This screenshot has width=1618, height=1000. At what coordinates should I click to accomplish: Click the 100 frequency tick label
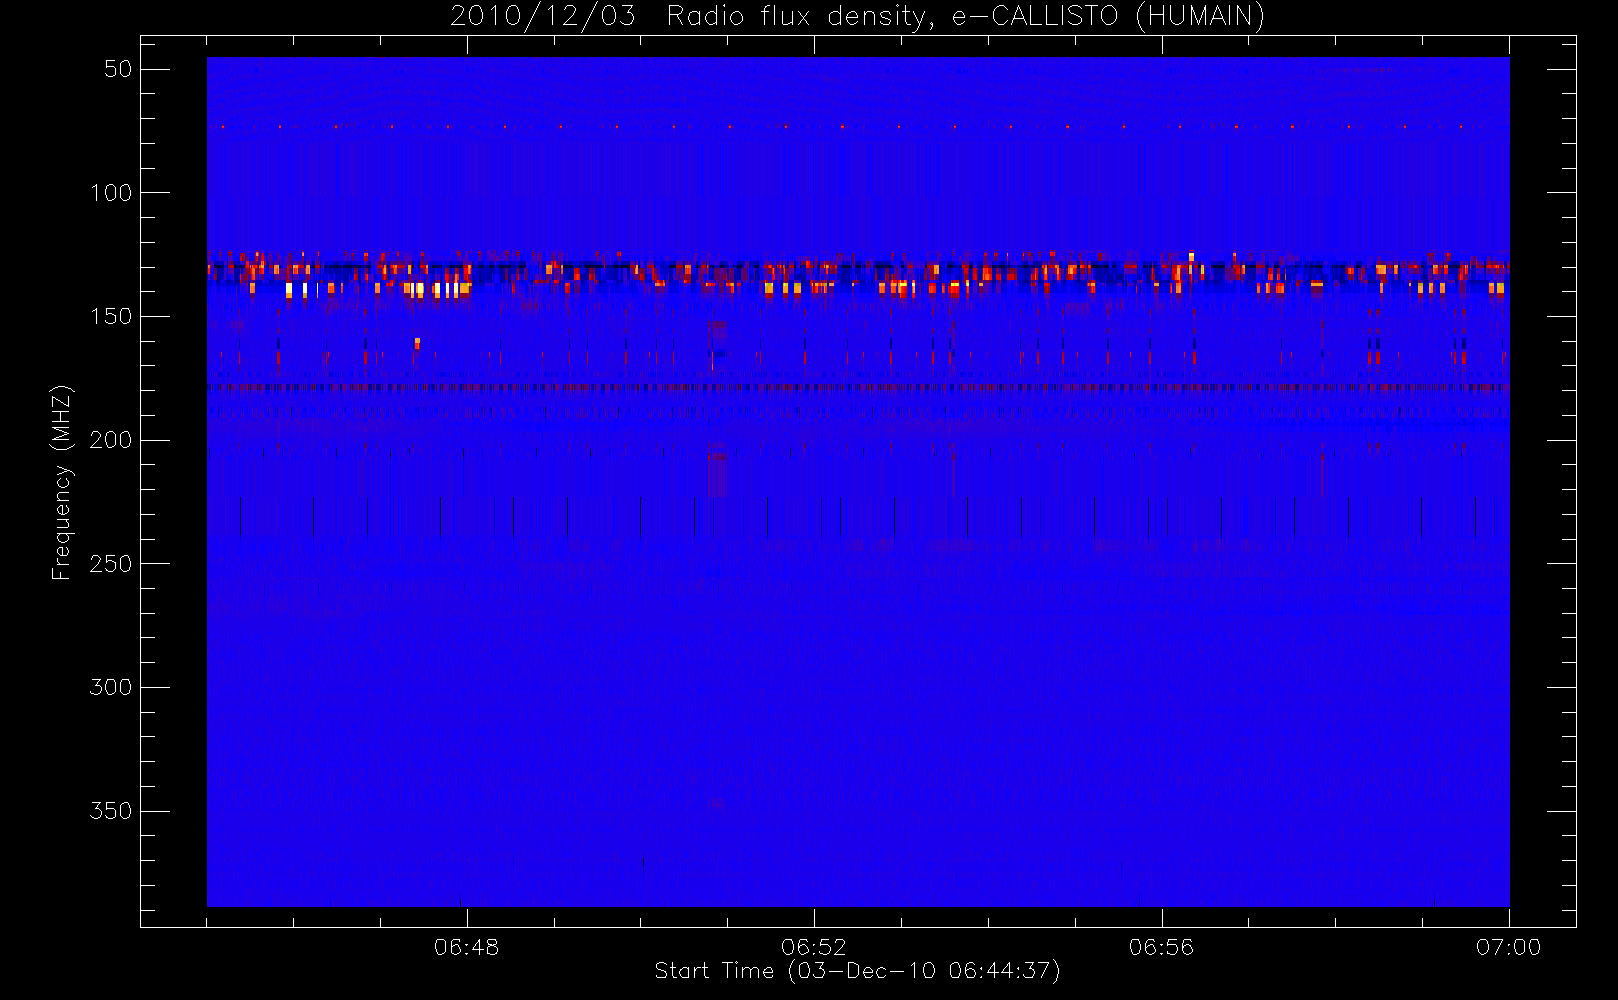[111, 193]
